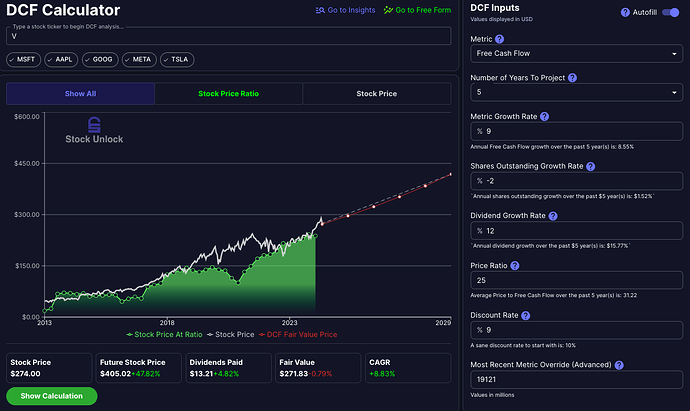The width and height of the screenshot is (690, 411).
Task: Click the Stock Price $274.00 value
Action: tap(26, 374)
